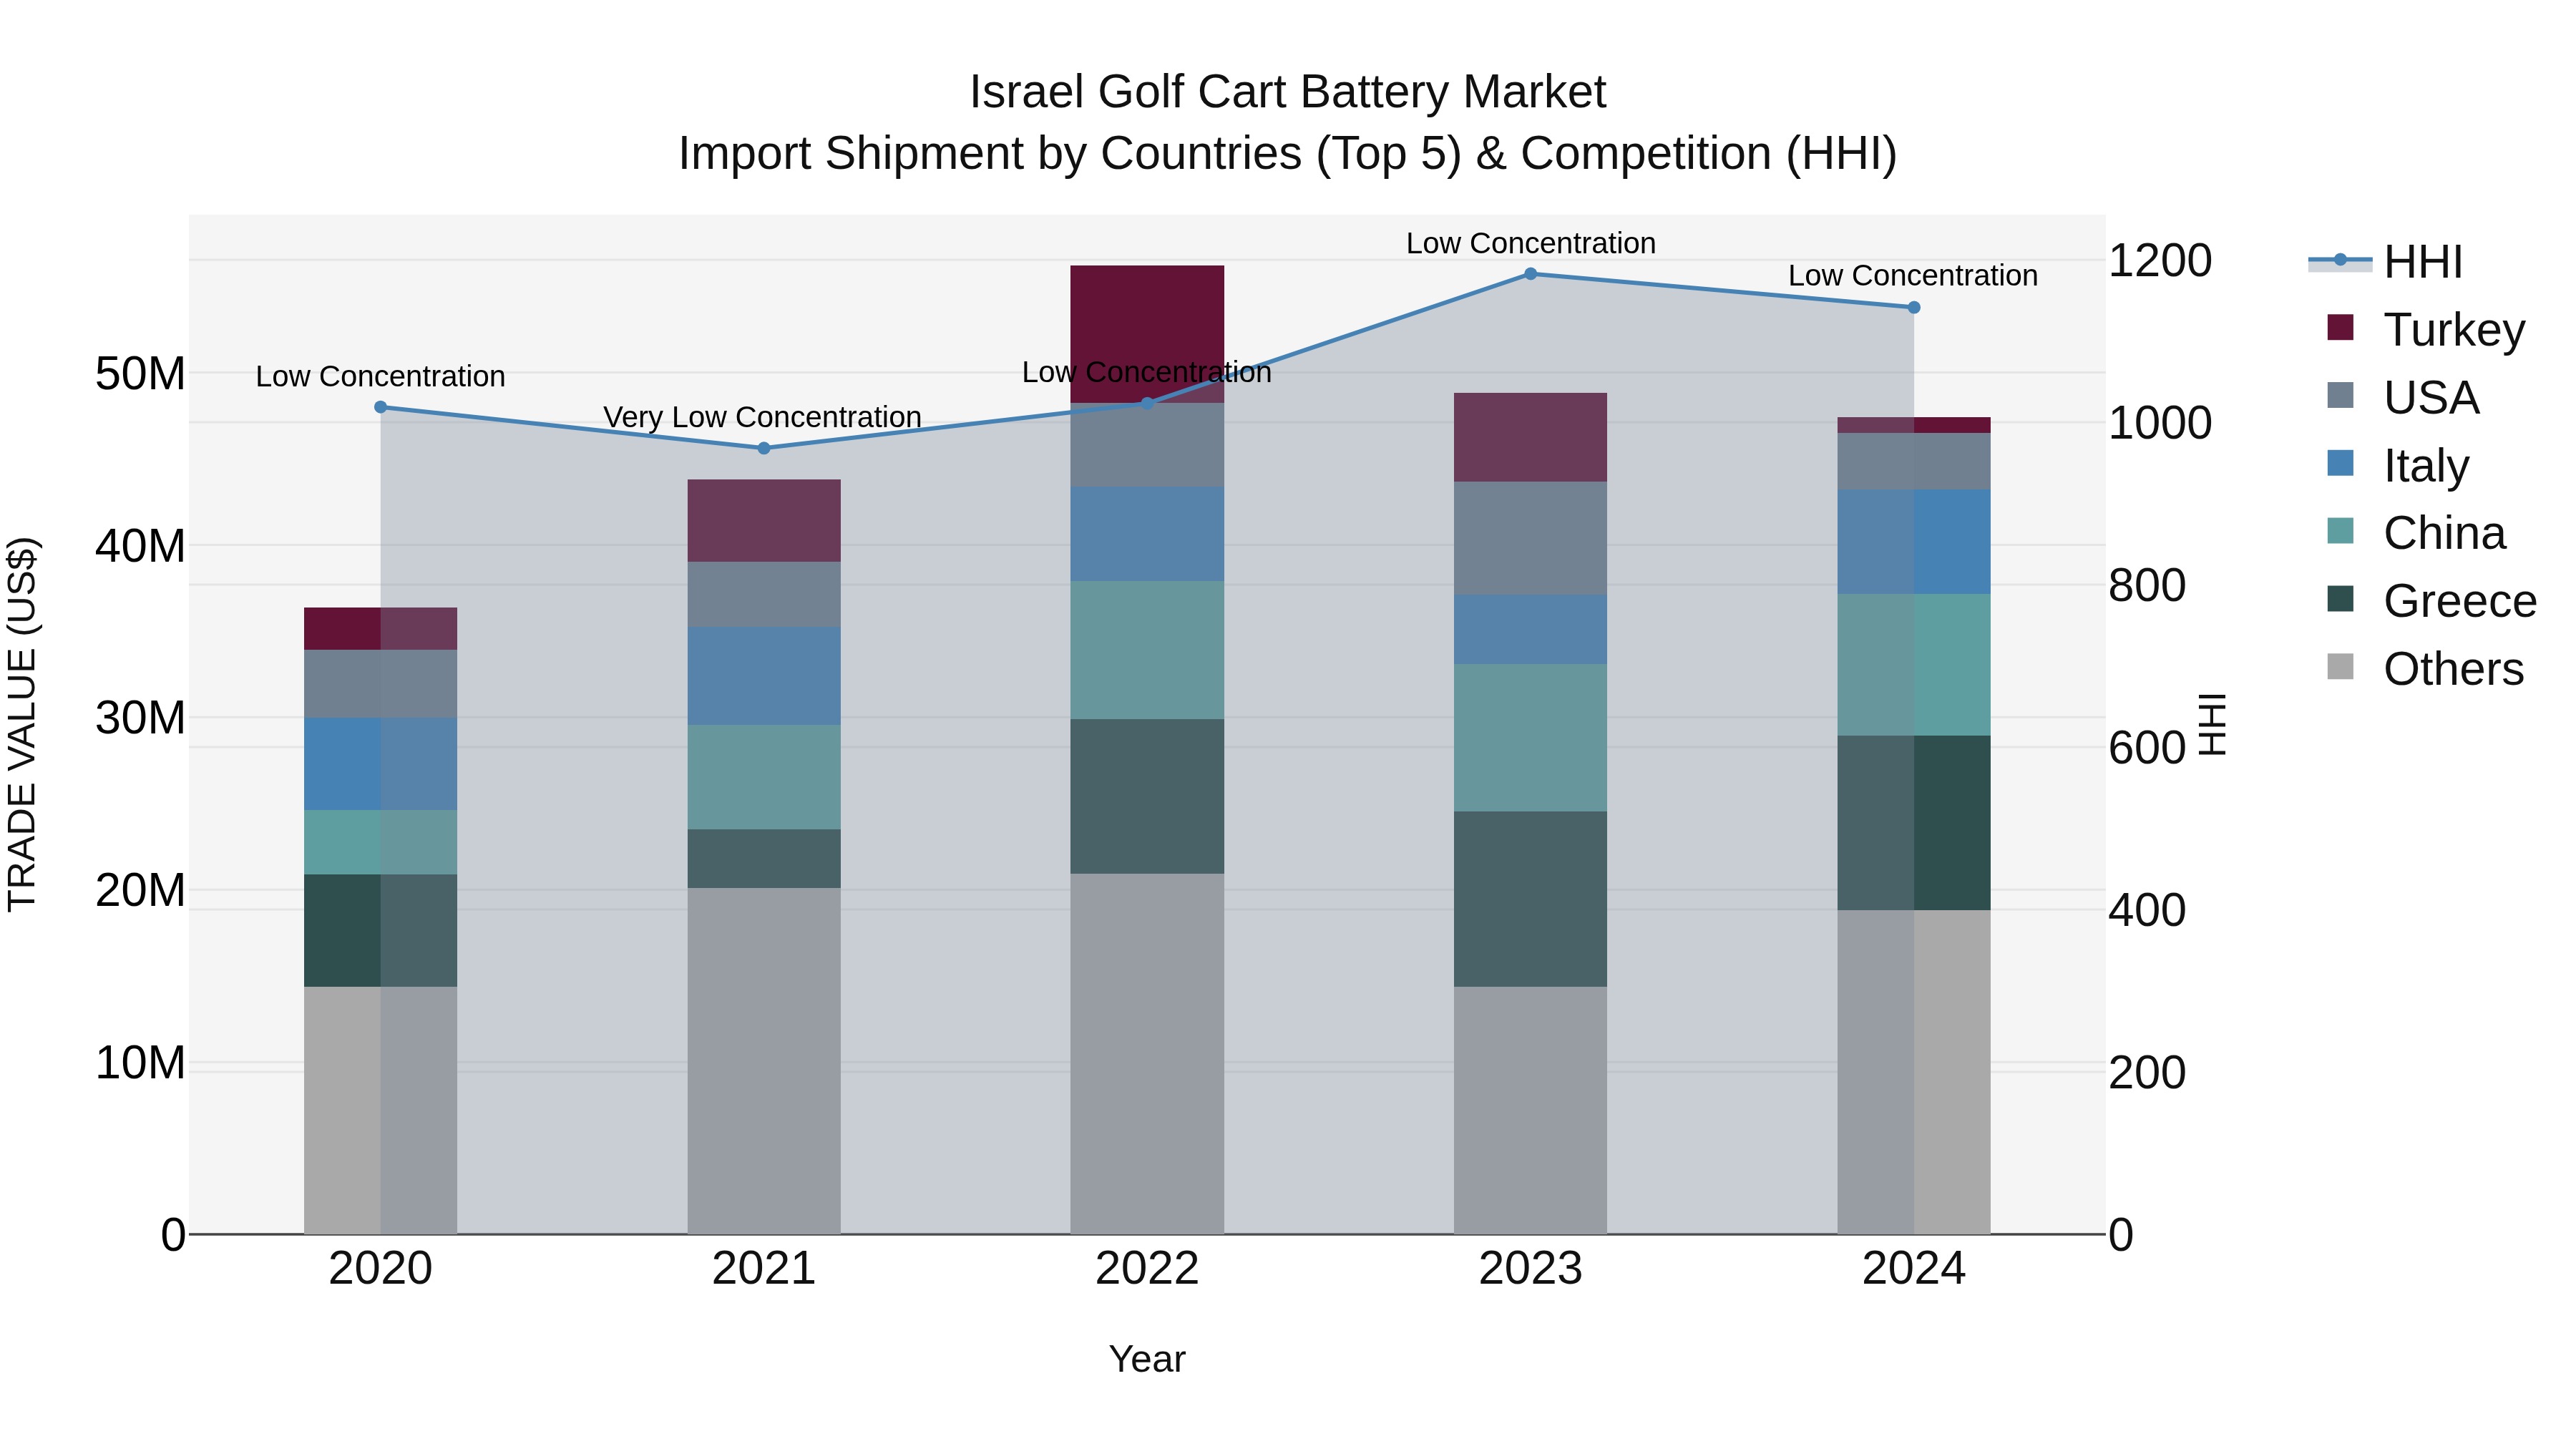Viewport: 2576px width, 1449px height.
Task: Click the 50M y-axis tick label
Action: (140, 374)
